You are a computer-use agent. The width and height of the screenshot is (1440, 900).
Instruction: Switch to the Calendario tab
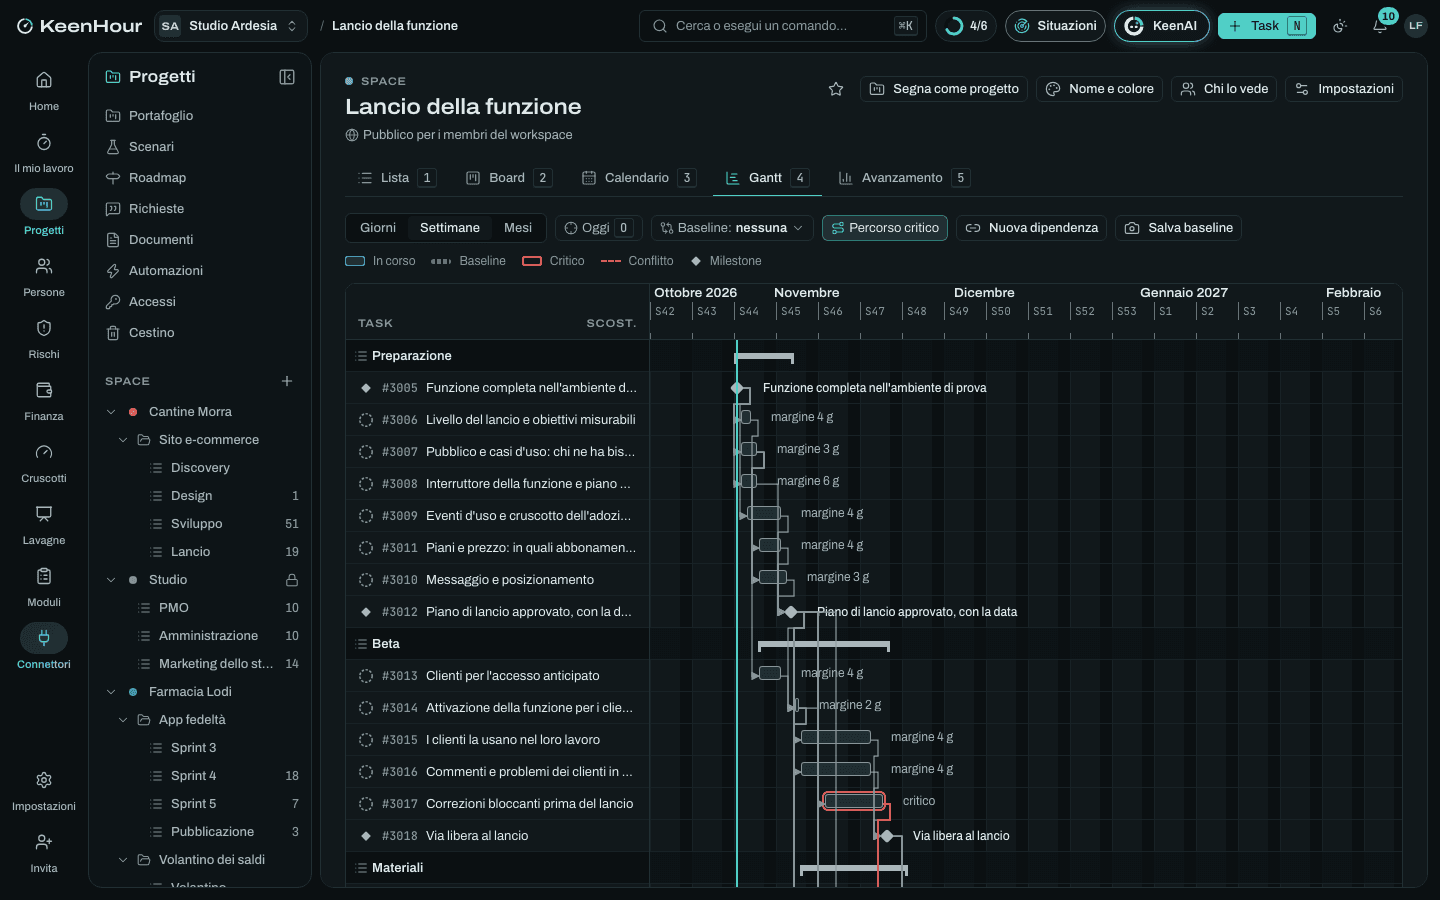(638, 178)
